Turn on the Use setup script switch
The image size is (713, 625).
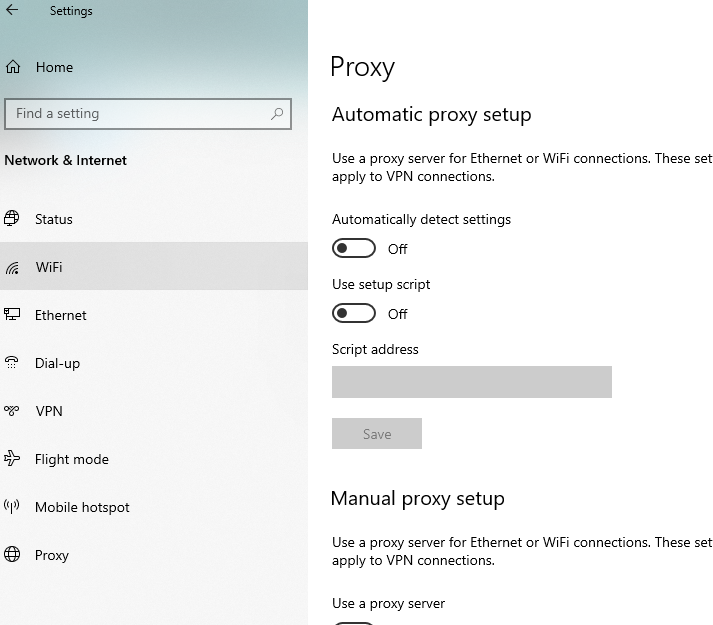coord(354,313)
